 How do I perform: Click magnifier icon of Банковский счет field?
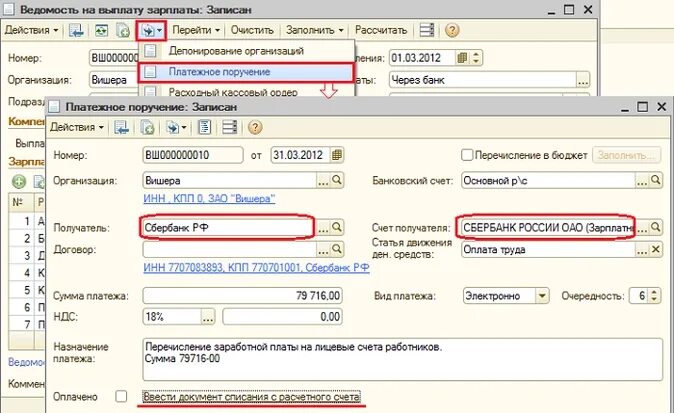[x=656, y=180]
